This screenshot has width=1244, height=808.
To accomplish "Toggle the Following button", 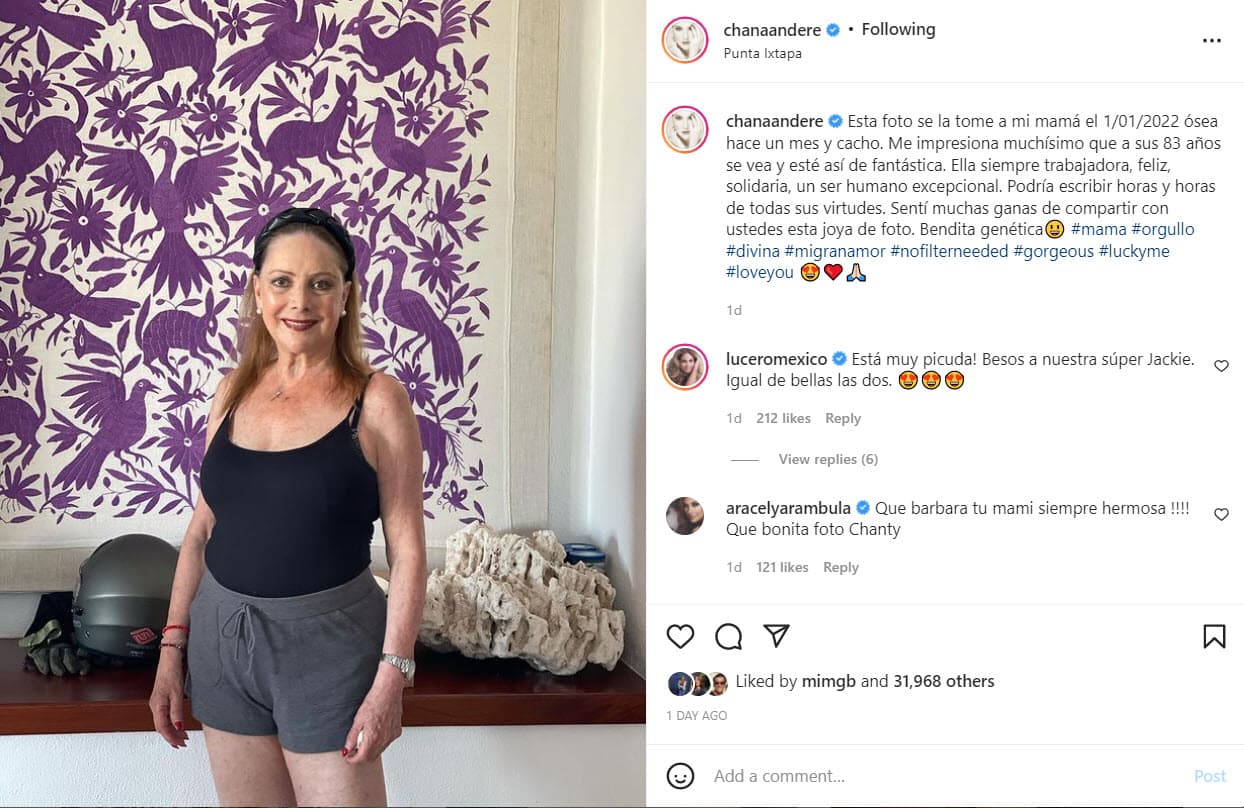I will (x=898, y=29).
